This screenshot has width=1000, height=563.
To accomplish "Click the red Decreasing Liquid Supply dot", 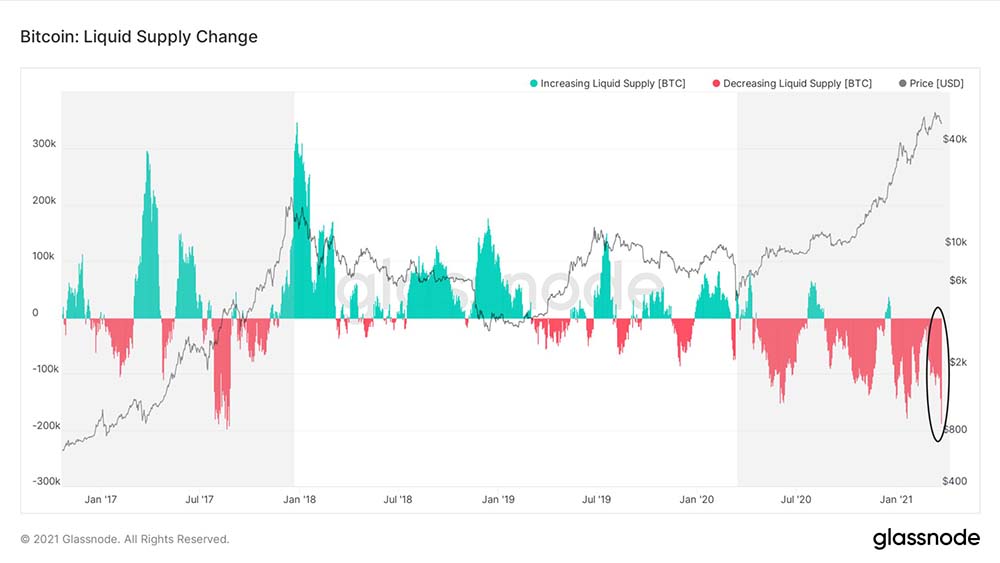I will click(716, 84).
